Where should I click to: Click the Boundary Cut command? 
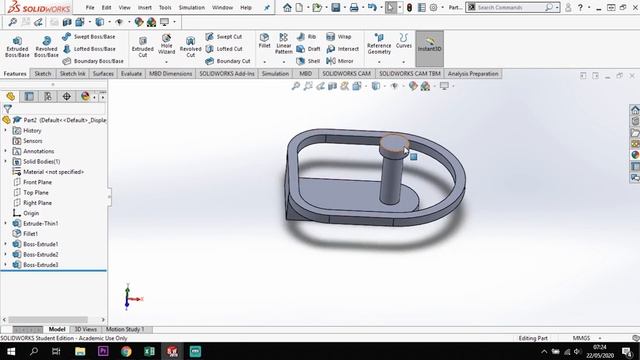pos(228,61)
